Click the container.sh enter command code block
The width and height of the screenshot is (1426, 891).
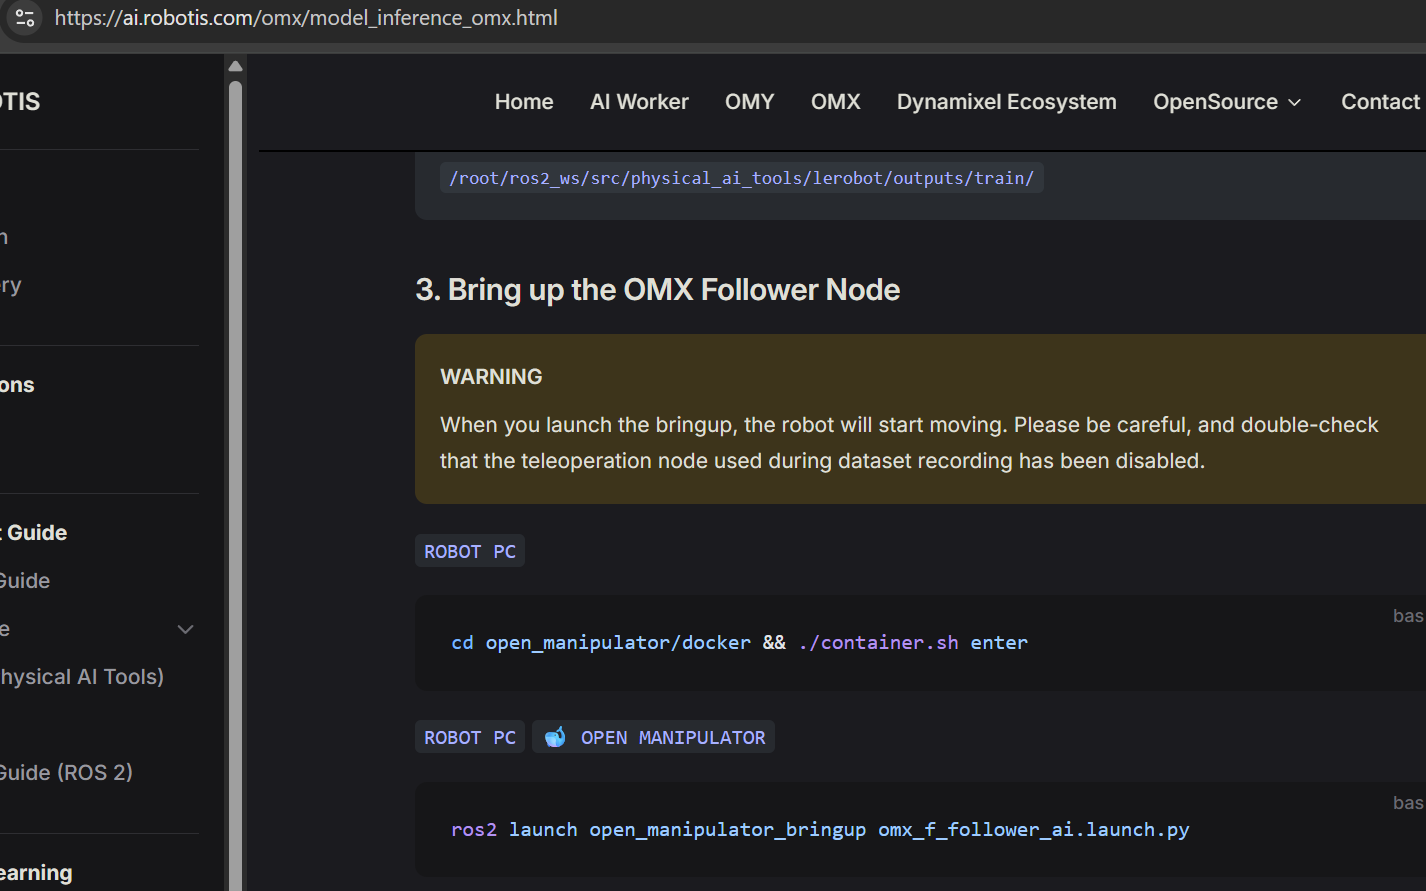(739, 643)
